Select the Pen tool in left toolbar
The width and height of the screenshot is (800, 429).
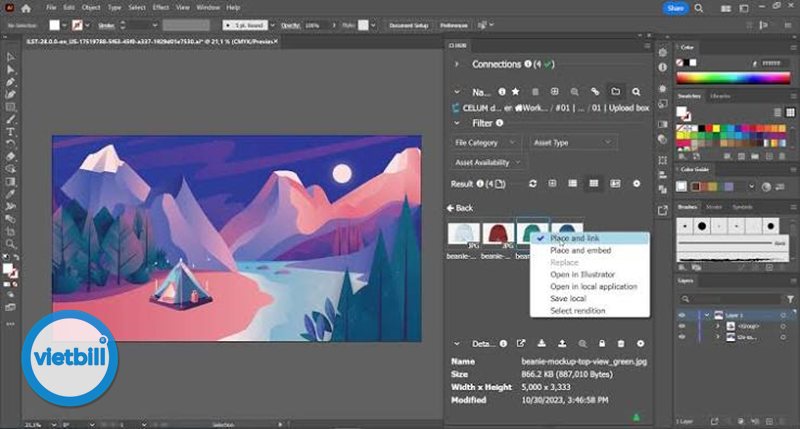(x=10, y=82)
